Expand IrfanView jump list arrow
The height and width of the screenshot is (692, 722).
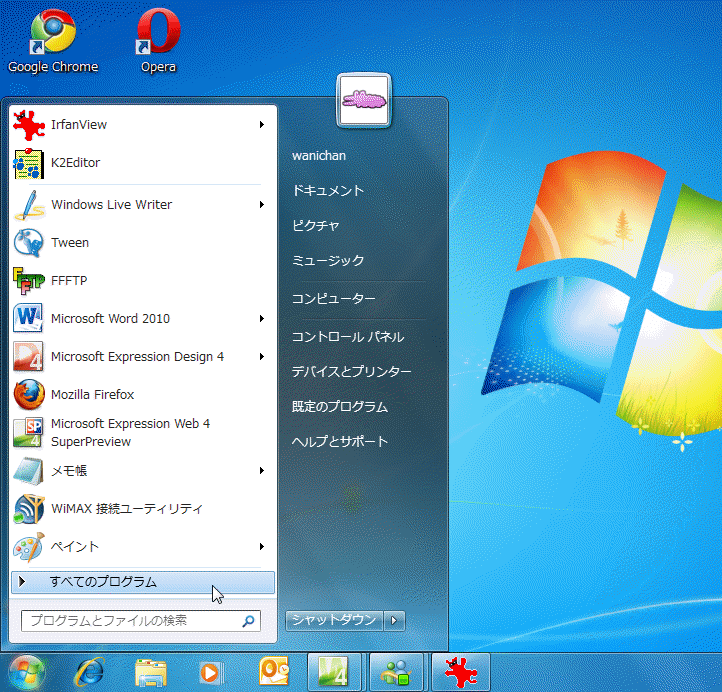262,125
